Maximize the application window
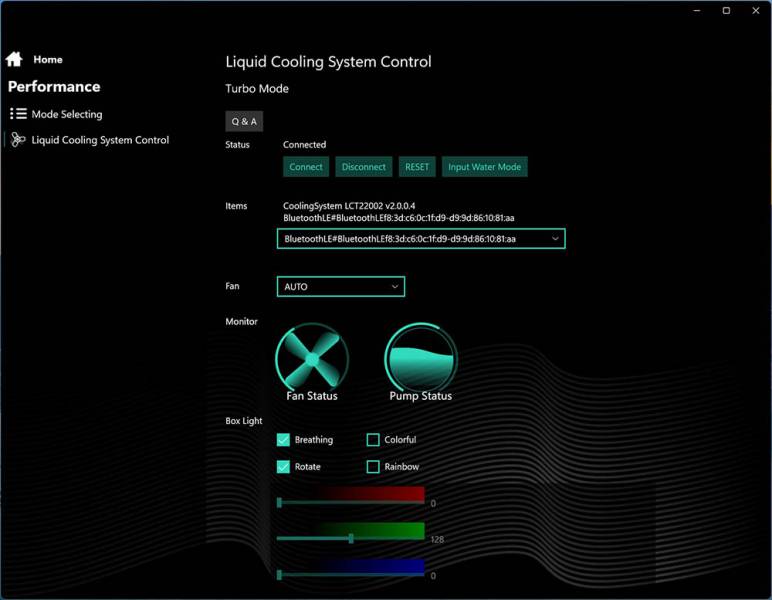 726,10
